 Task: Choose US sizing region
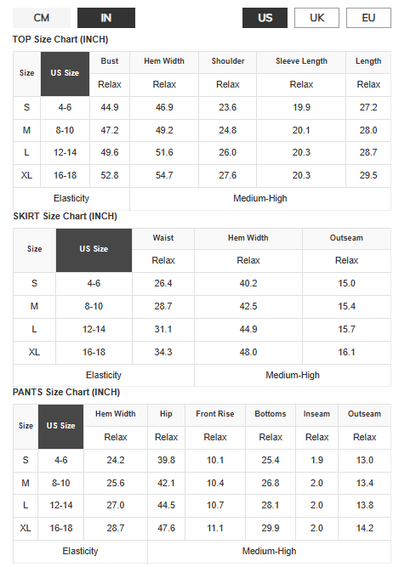click(265, 18)
